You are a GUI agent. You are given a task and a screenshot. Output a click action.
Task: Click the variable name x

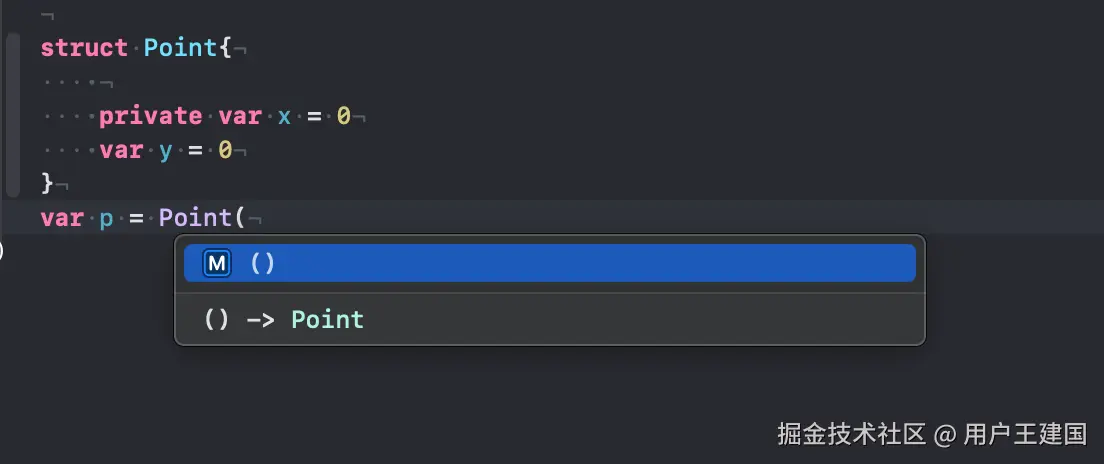point(284,116)
